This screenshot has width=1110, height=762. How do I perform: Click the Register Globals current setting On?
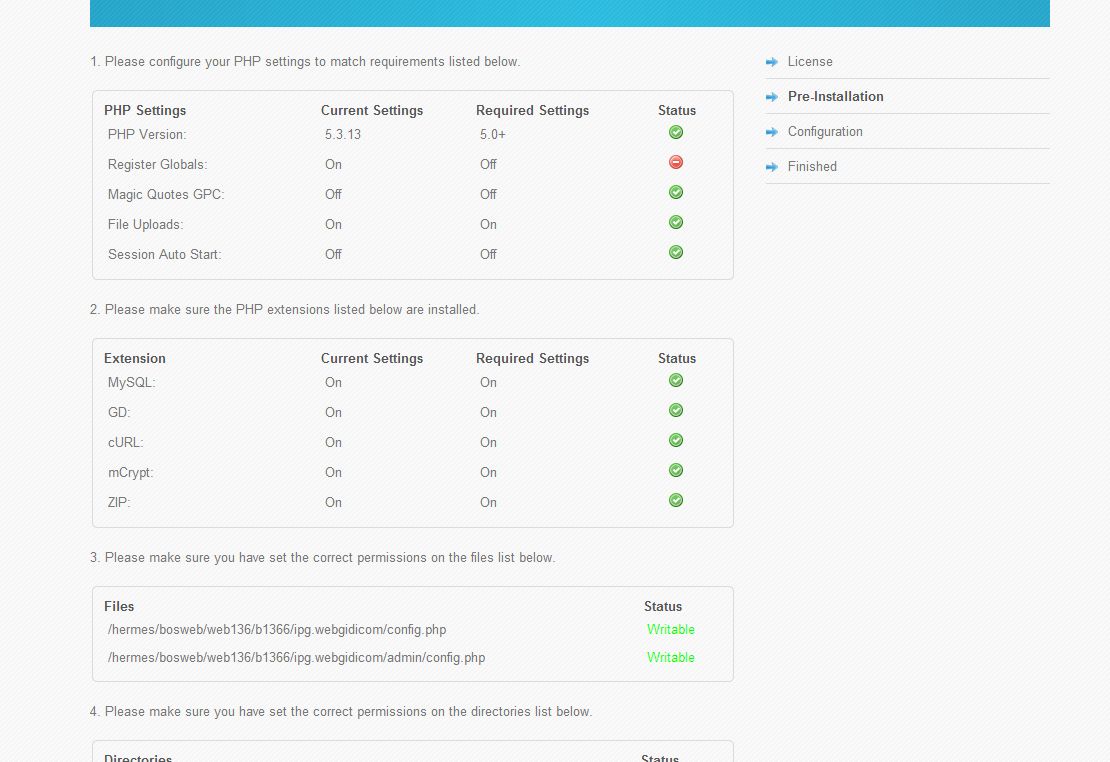(x=333, y=164)
